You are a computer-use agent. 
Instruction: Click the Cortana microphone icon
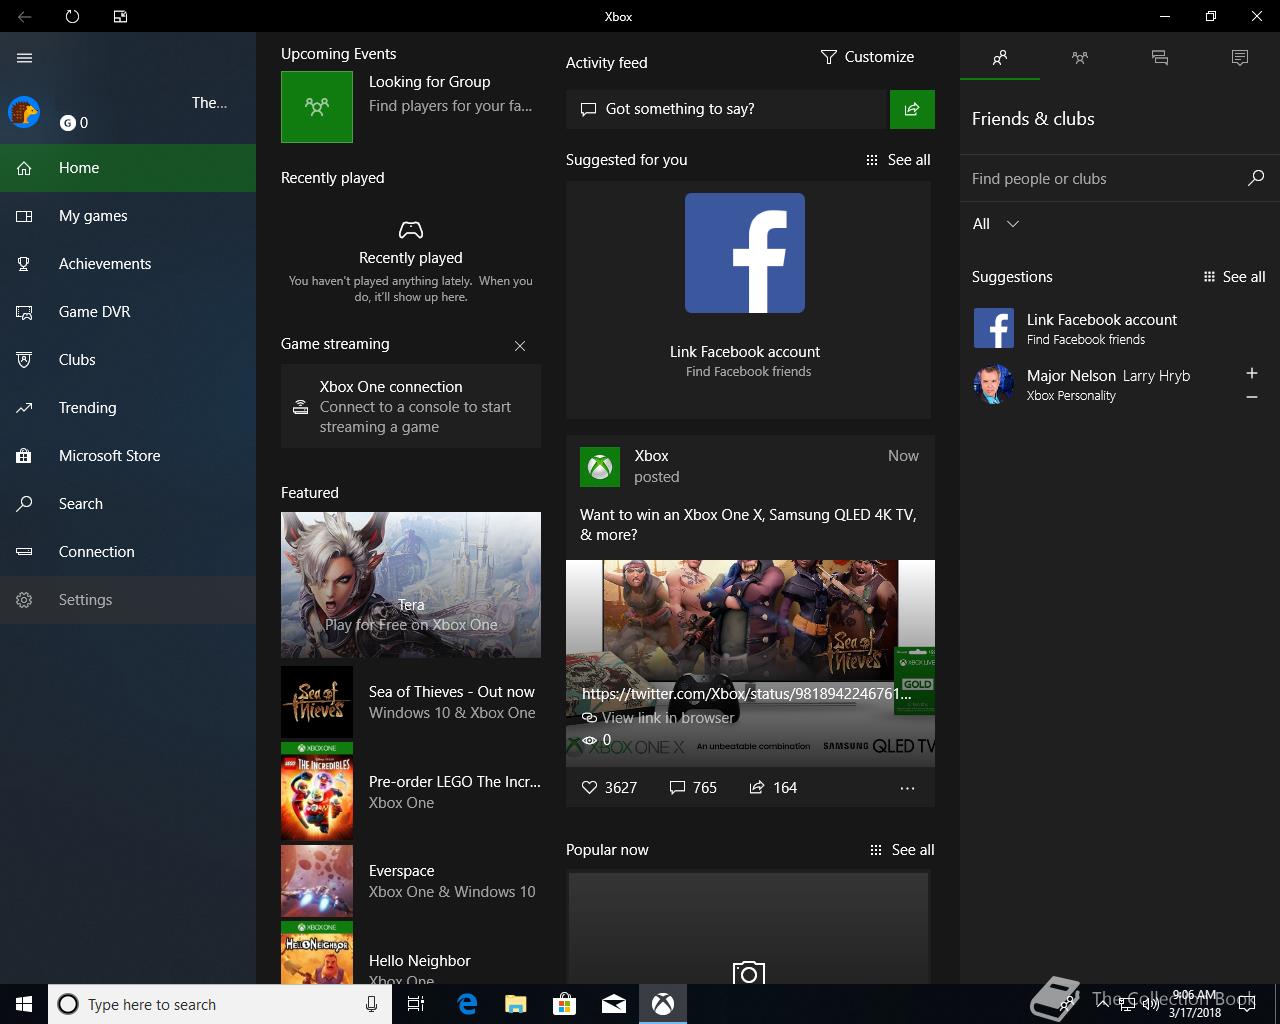coord(371,1004)
